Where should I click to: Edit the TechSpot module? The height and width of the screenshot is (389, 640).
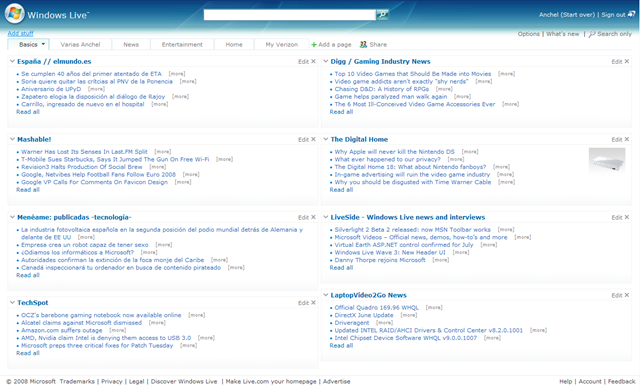point(303,303)
